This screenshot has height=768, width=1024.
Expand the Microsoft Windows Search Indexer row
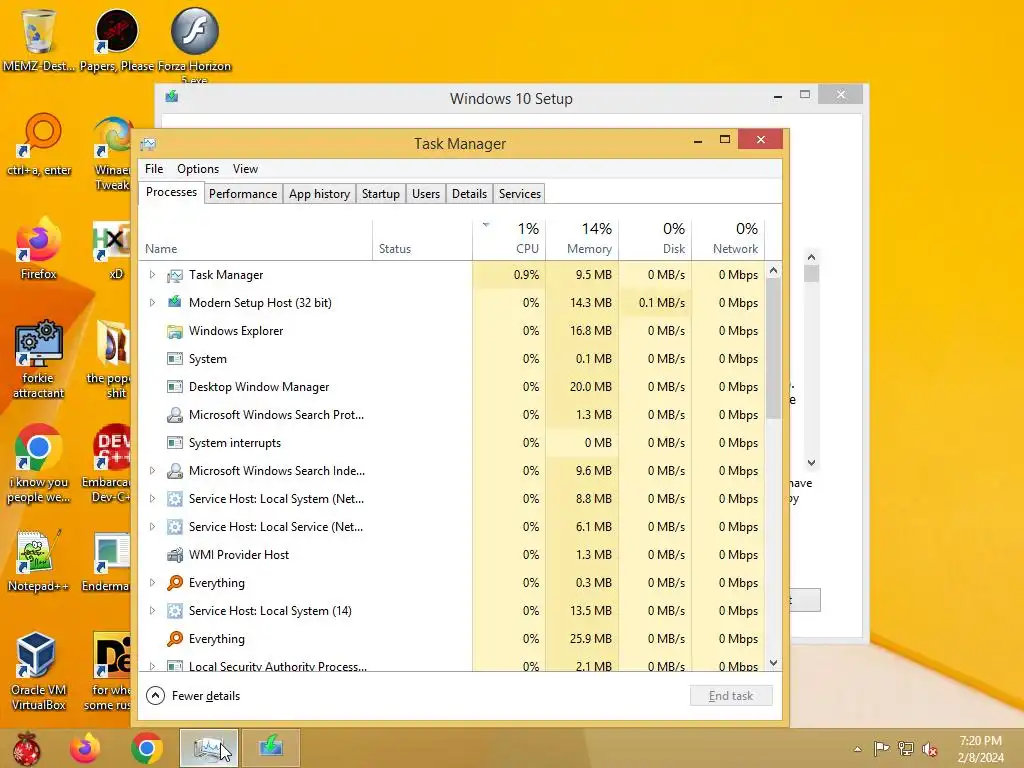pyautogui.click(x=152, y=471)
